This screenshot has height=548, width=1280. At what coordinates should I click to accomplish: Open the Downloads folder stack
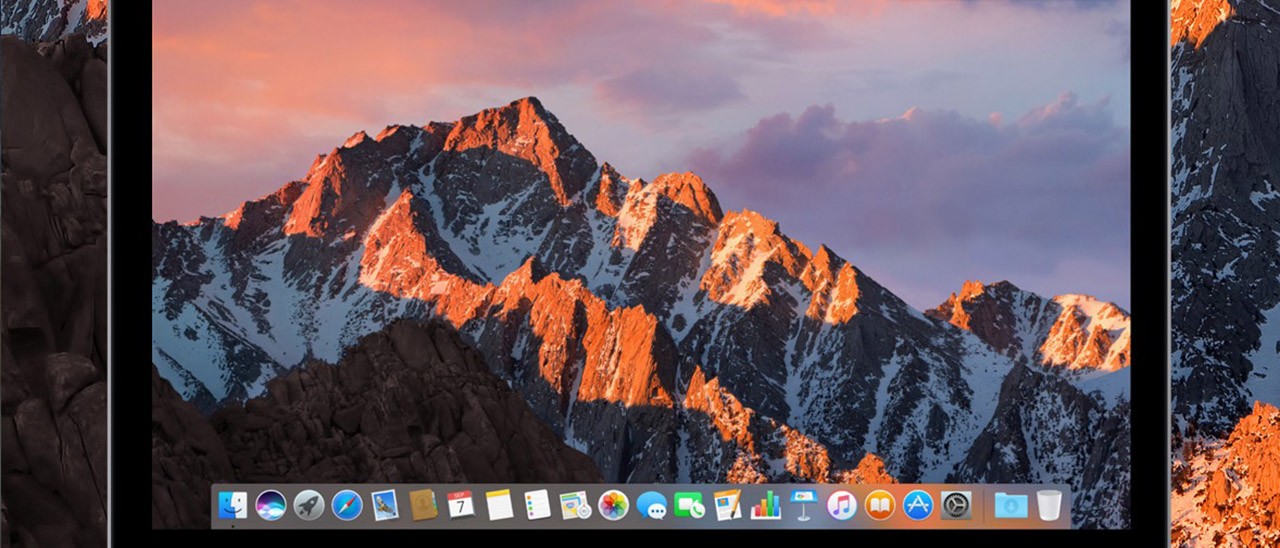pos(1011,505)
